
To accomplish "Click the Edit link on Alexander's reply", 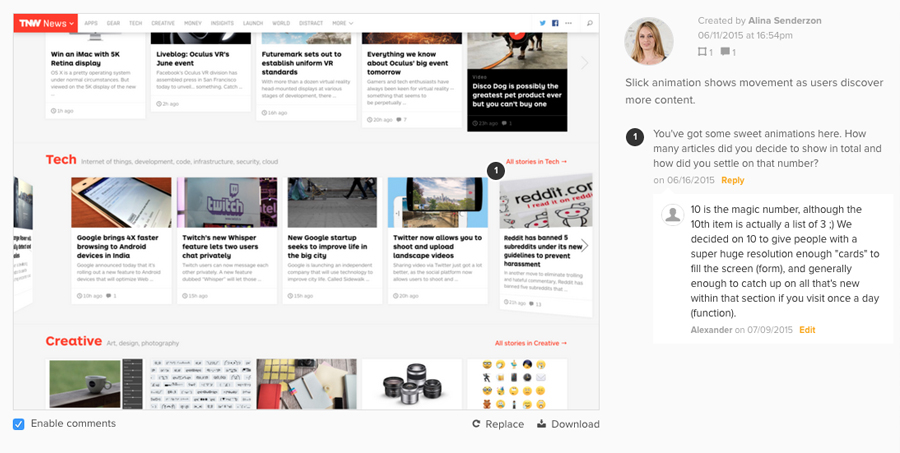I will [807, 330].
